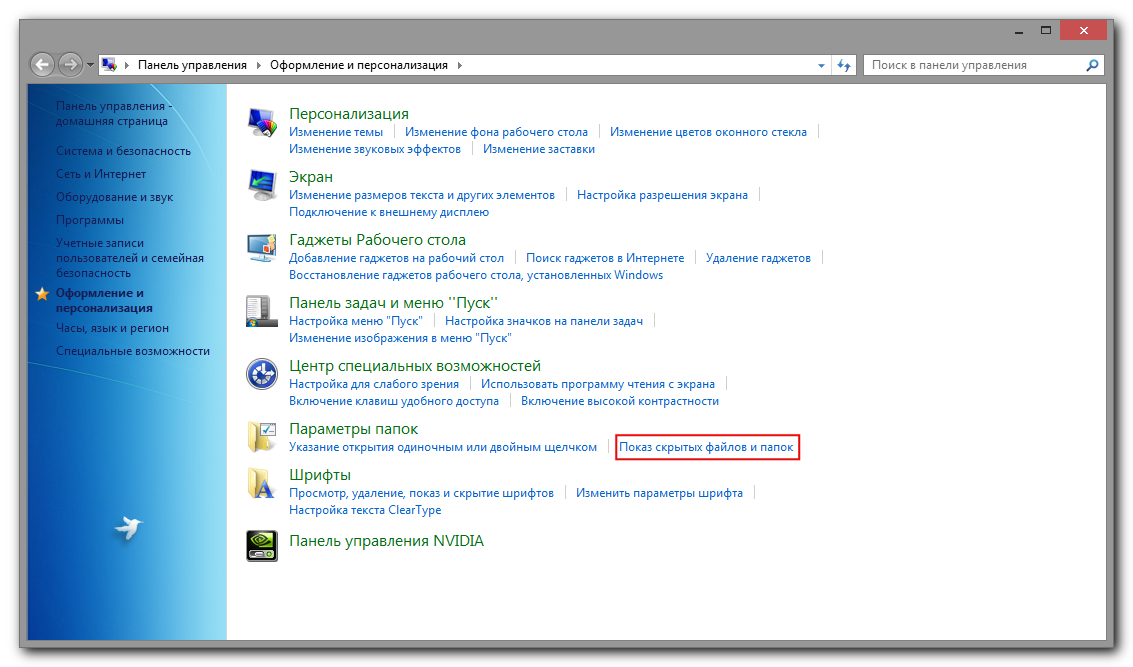Open Панель управления домашняя страница link
The image size is (1133, 667).
tap(113, 113)
